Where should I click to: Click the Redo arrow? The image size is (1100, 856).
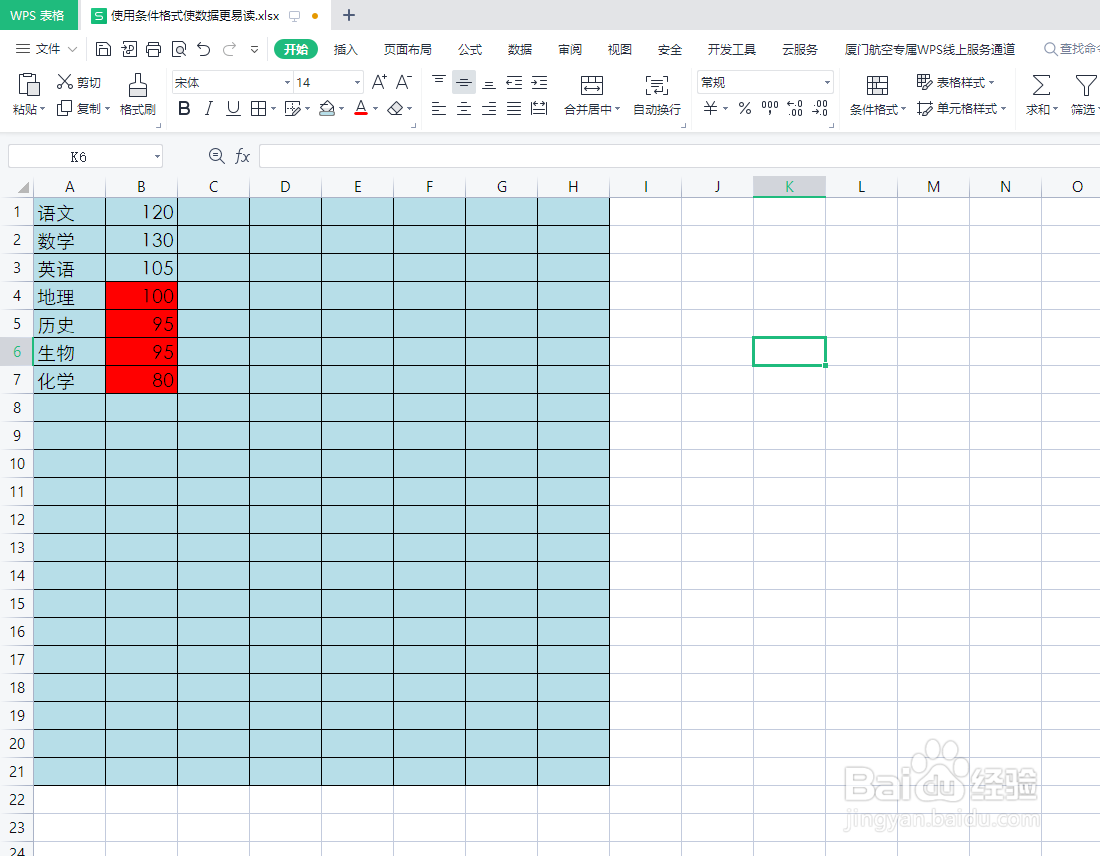(x=229, y=49)
